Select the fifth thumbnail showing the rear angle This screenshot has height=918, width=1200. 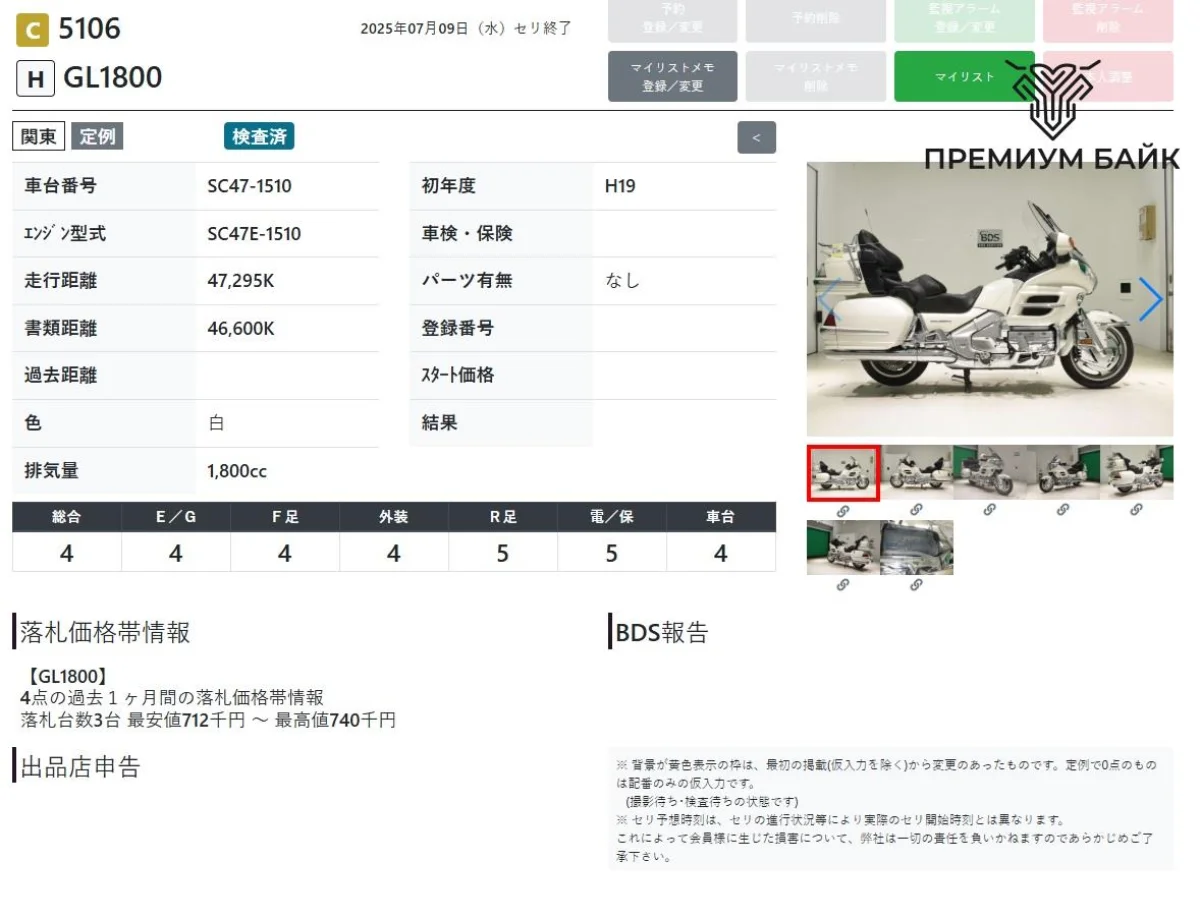coord(1136,472)
